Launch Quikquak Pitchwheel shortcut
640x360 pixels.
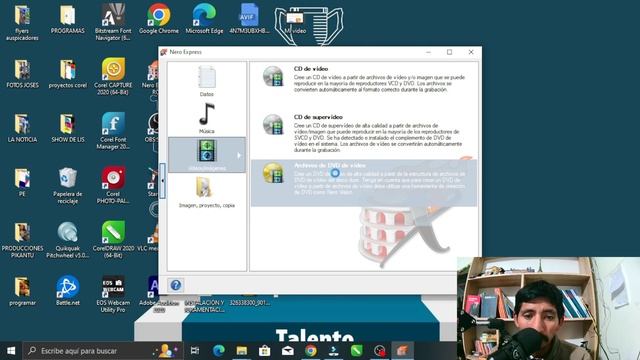pos(68,240)
